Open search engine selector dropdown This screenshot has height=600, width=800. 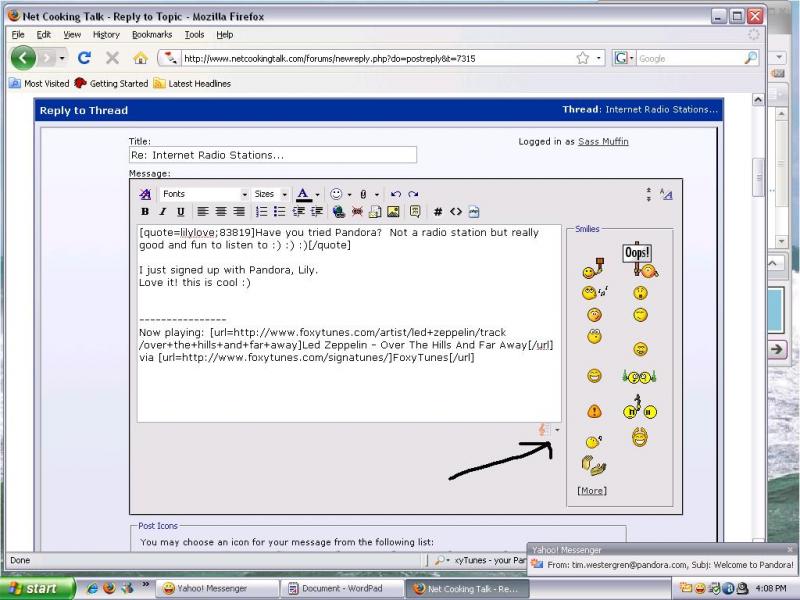tap(623, 58)
